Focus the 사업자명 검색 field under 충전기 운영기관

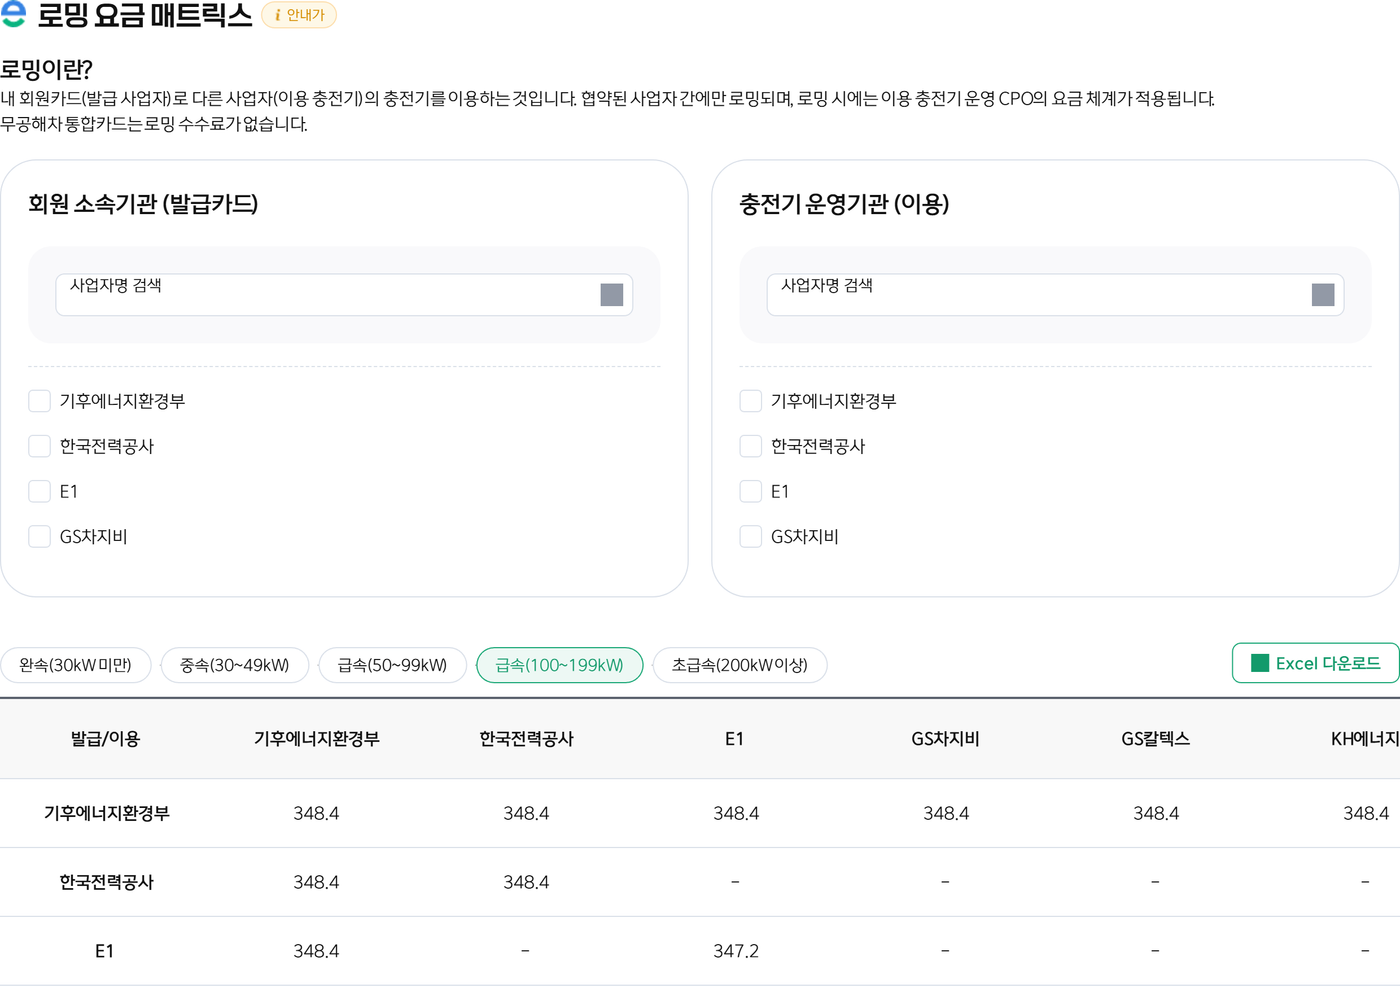1055,295
